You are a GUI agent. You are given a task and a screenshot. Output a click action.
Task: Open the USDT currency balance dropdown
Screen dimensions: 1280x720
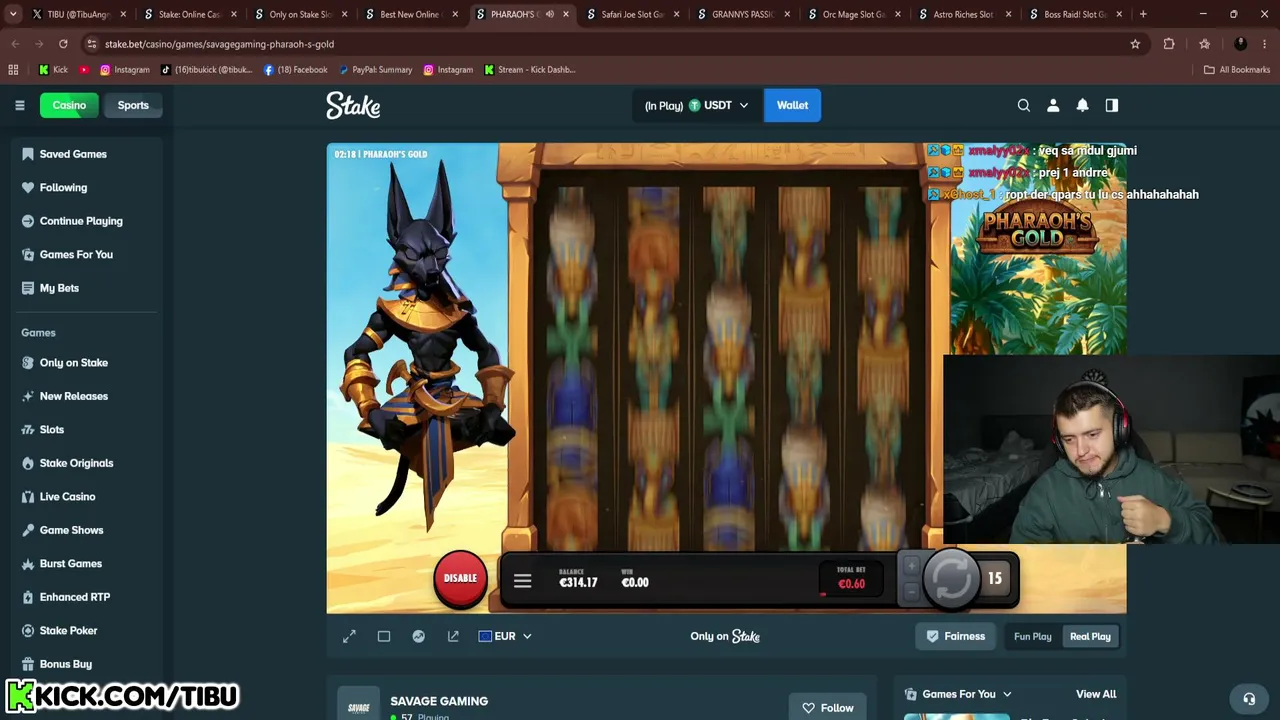coord(697,105)
